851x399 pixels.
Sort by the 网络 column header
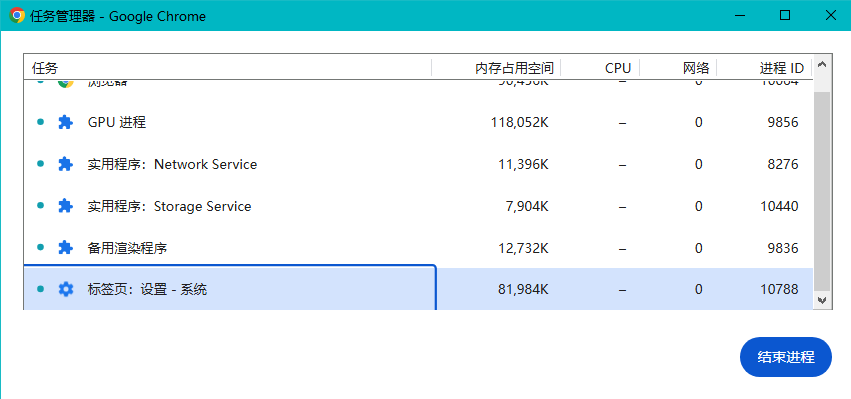[678, 68]
